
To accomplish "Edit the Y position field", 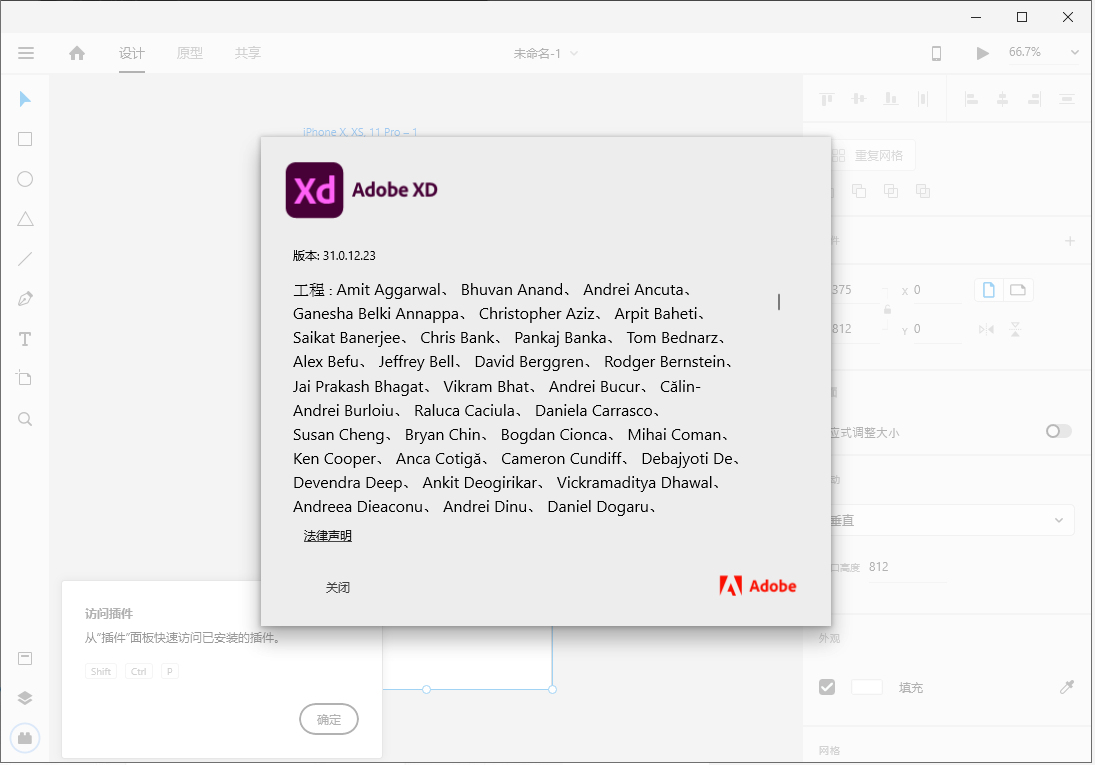I will (x=937, y=329).
